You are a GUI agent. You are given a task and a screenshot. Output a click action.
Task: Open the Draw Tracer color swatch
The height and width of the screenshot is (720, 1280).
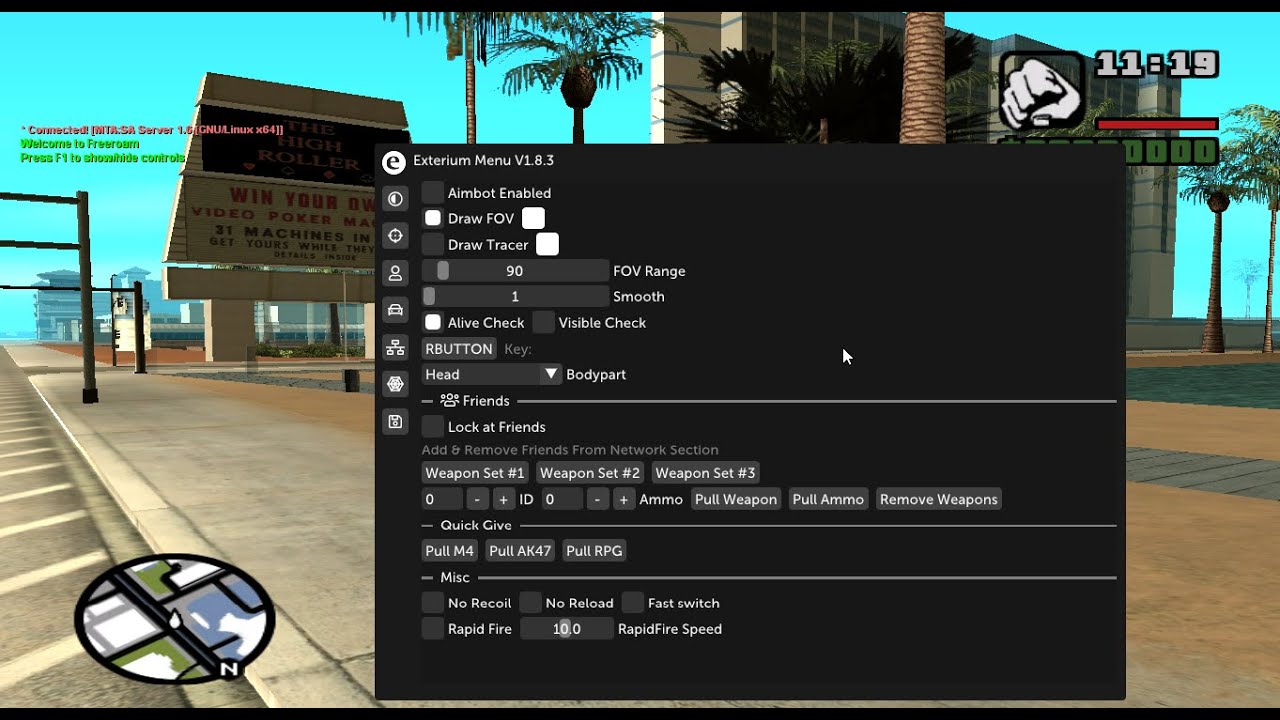[x=547, y=244]
